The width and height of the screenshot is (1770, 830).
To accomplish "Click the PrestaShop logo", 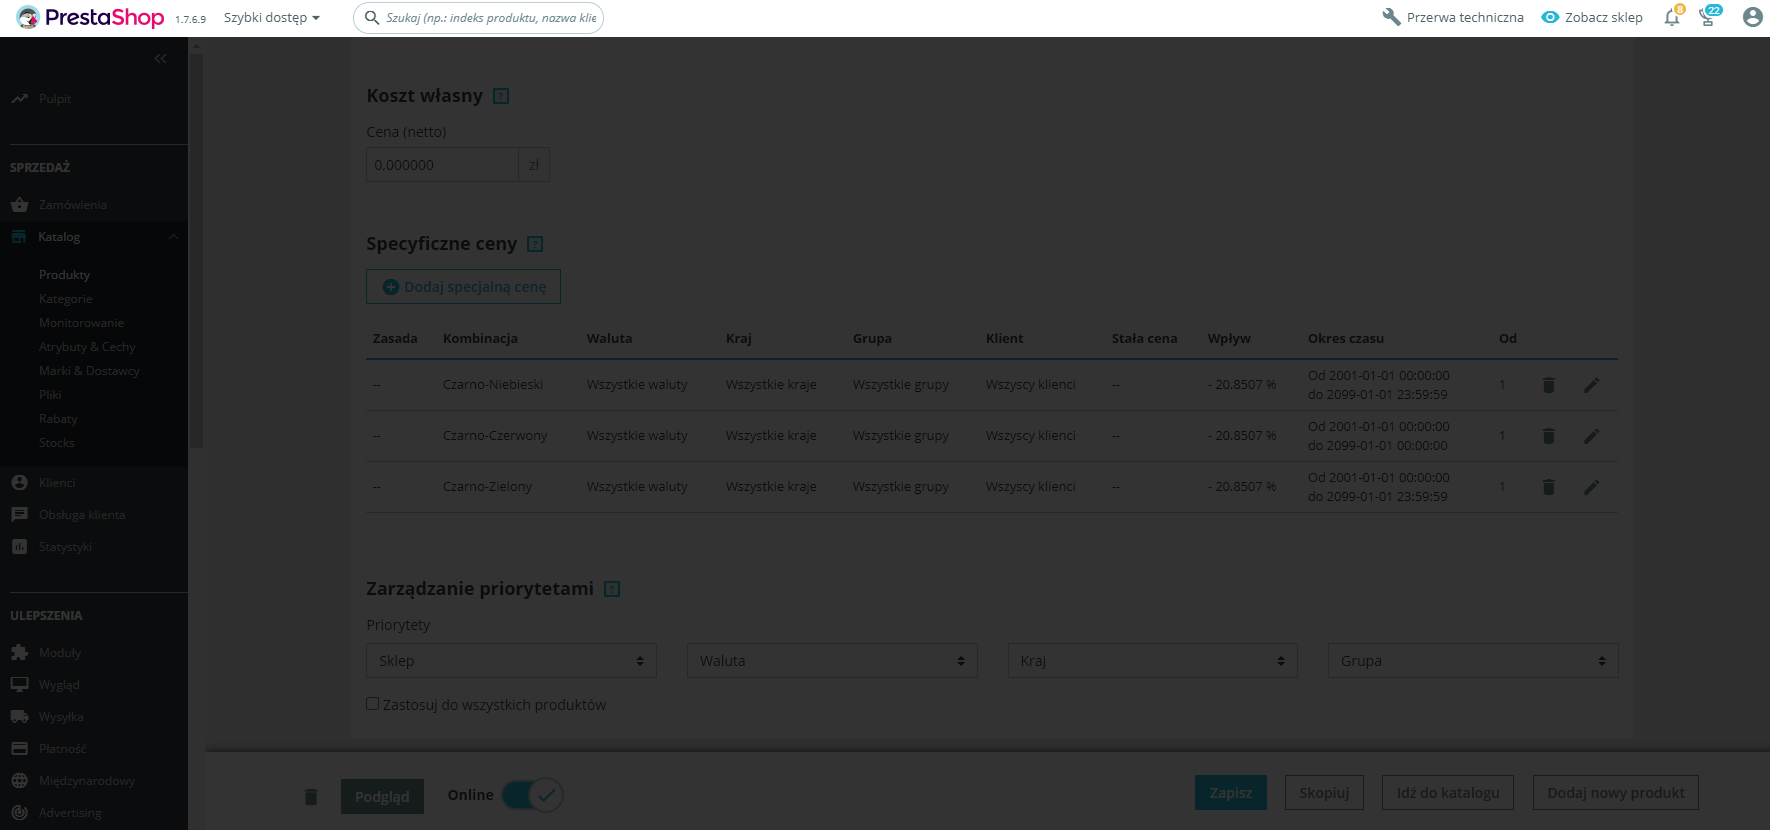I will pos(90,17).
